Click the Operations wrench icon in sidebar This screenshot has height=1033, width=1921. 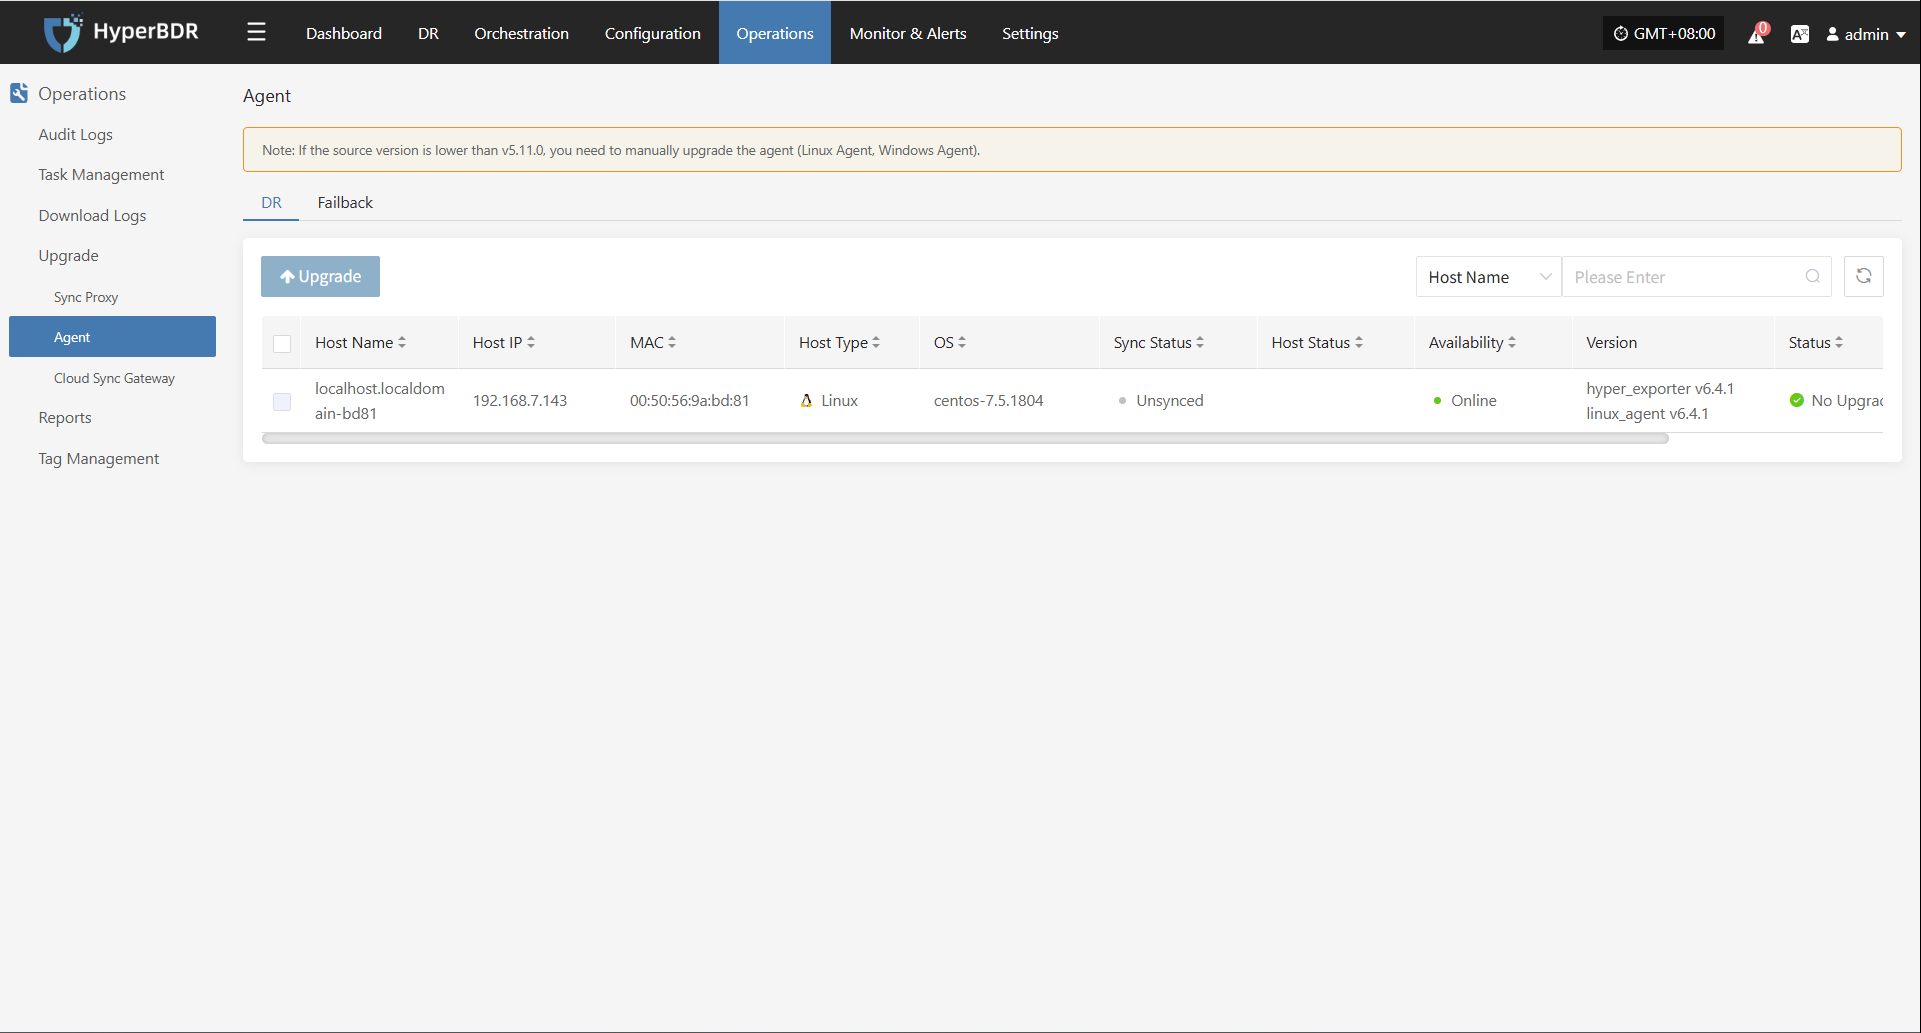tap(19, 93)
